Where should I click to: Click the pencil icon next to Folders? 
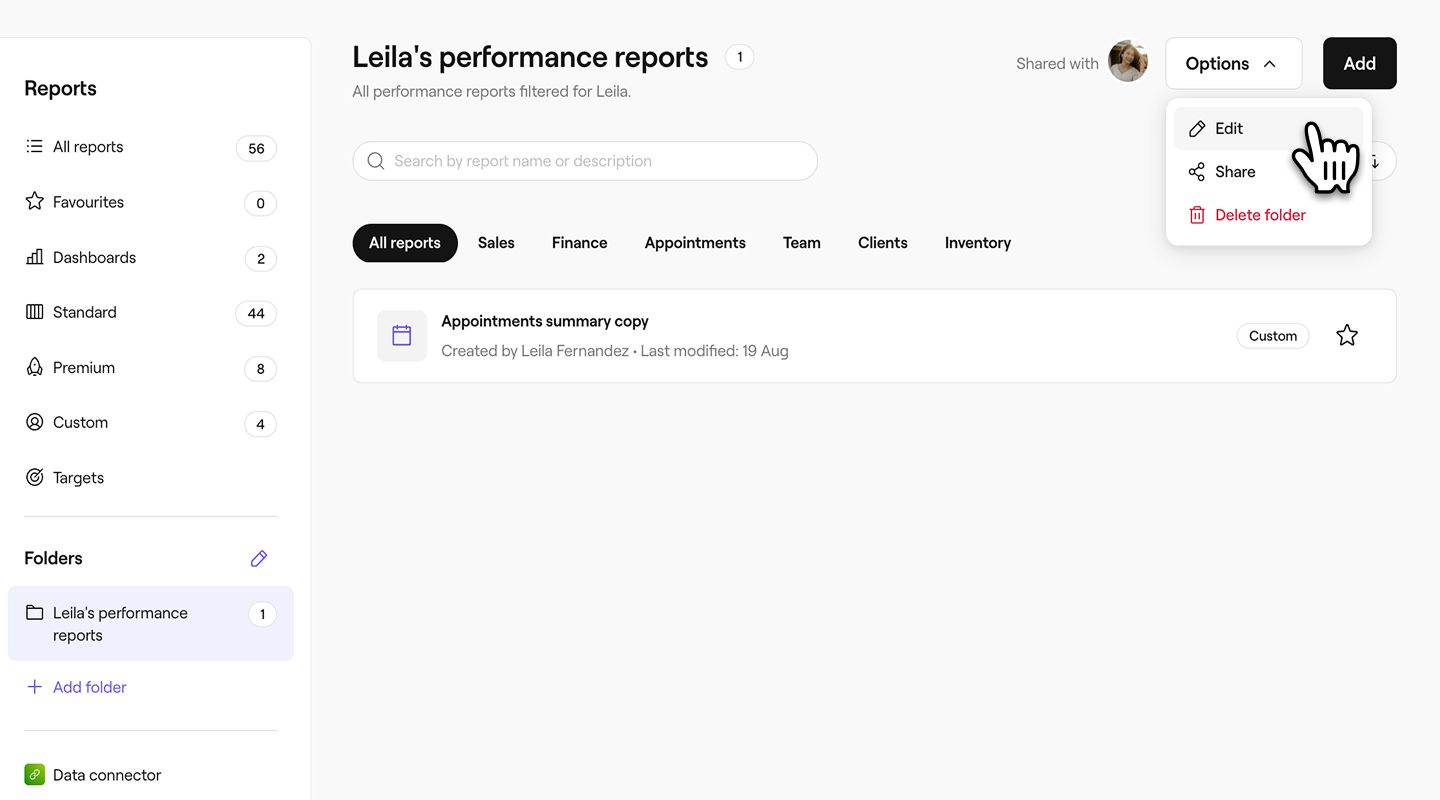(x=259, y=559)
